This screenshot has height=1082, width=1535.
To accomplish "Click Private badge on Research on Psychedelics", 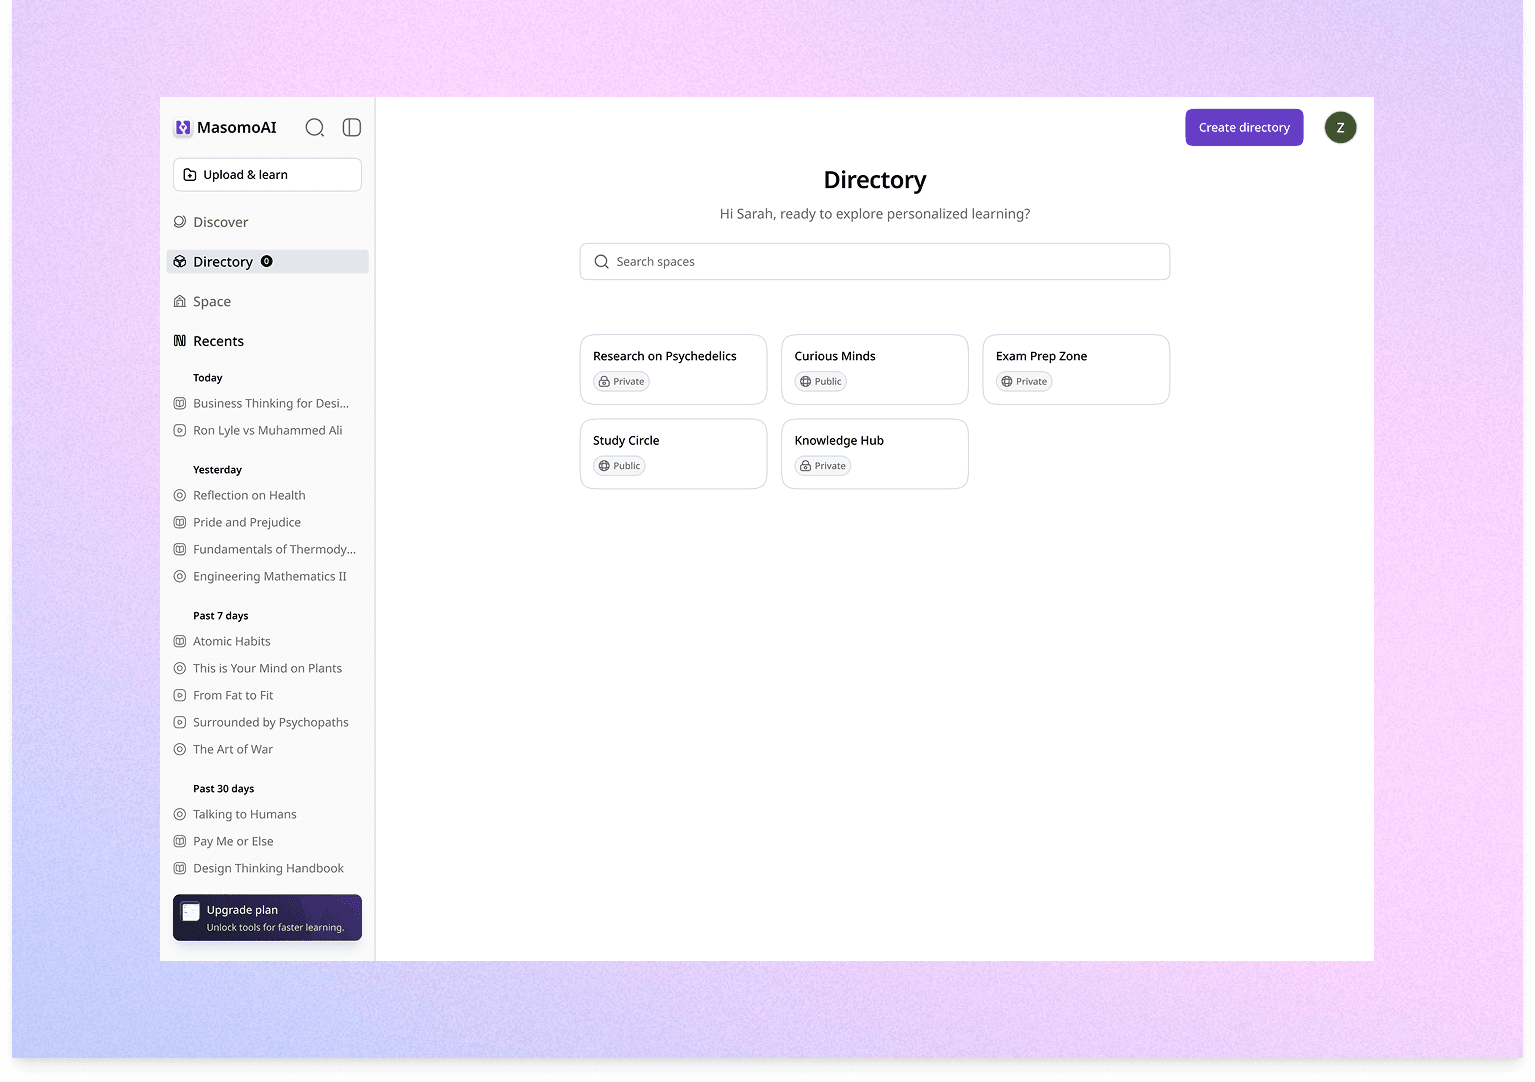I will tap(622, 382).
